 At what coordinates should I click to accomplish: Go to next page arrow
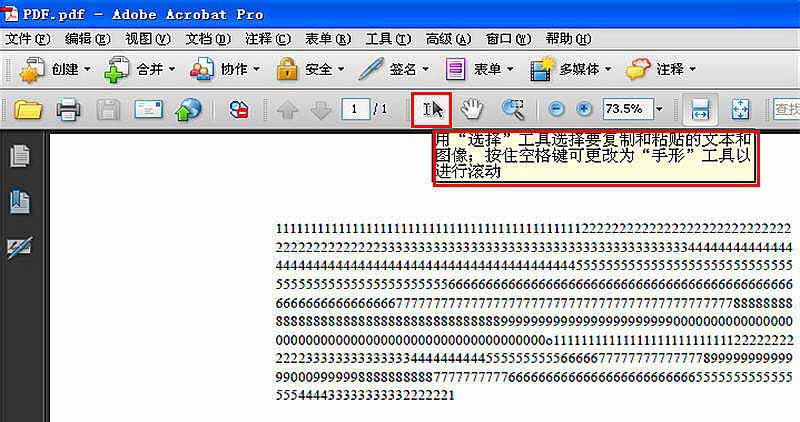(x=320, y=109)
